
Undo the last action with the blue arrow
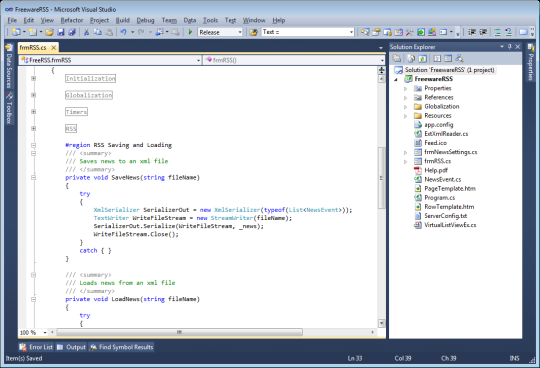coord(123,32)
